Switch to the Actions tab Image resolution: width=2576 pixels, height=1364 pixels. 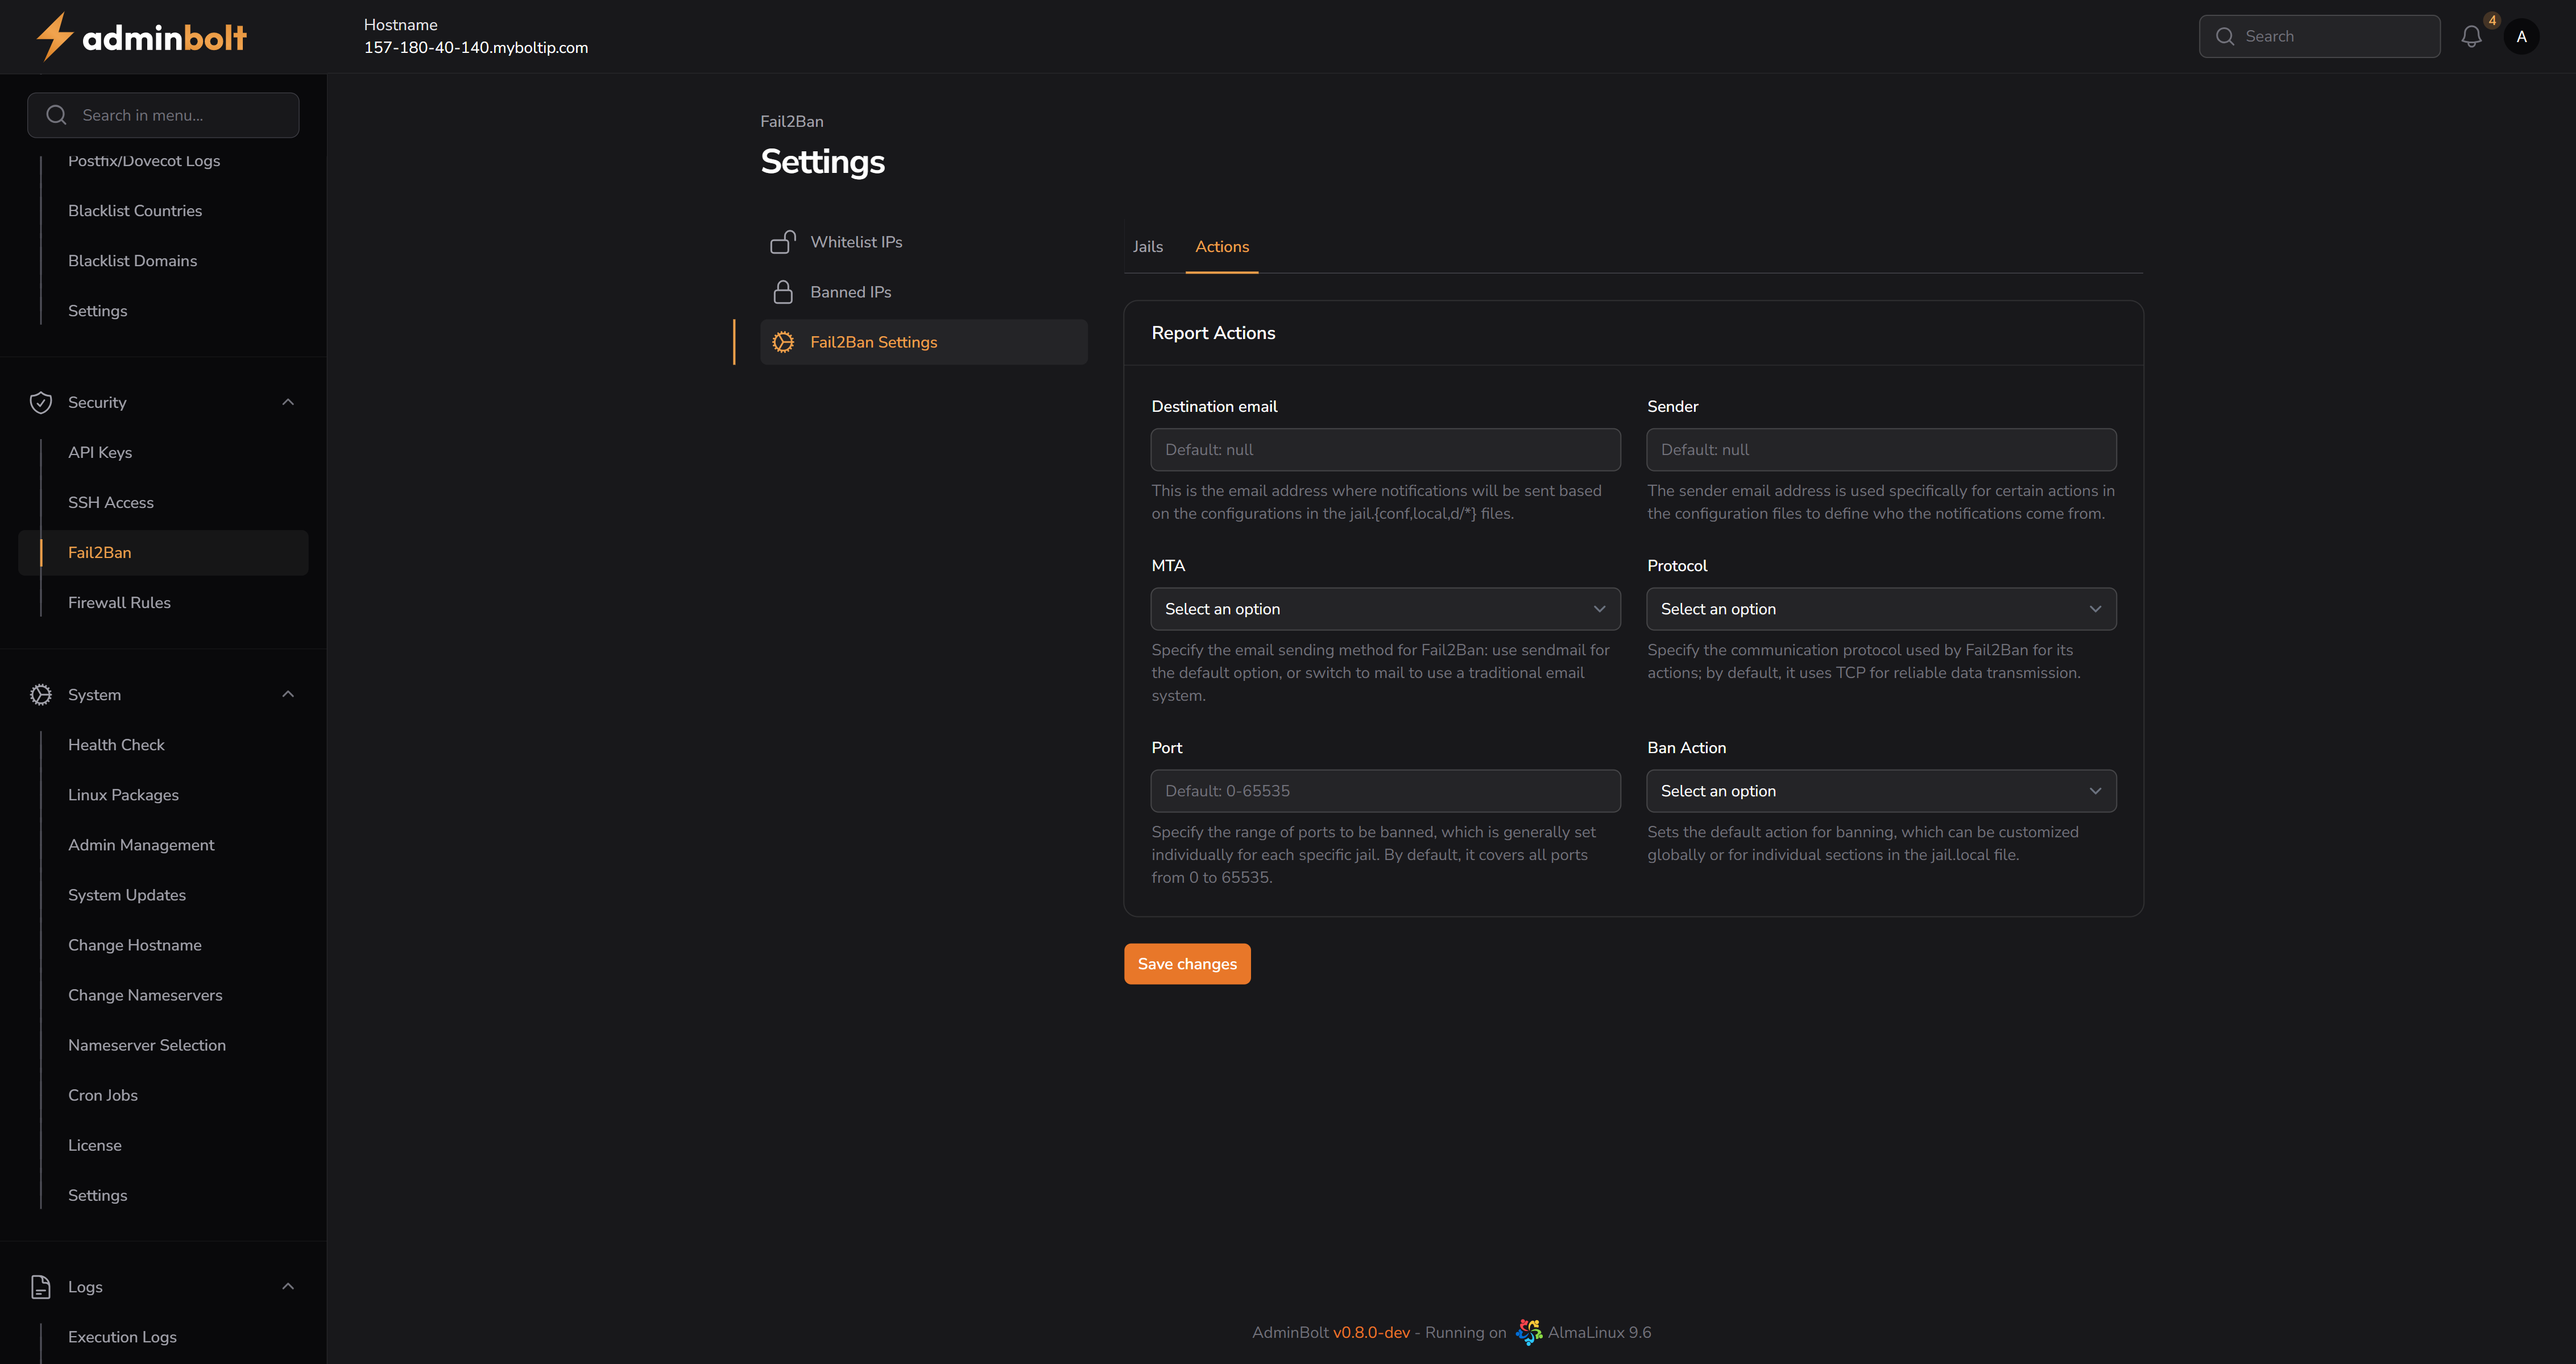coord(1221,246)
